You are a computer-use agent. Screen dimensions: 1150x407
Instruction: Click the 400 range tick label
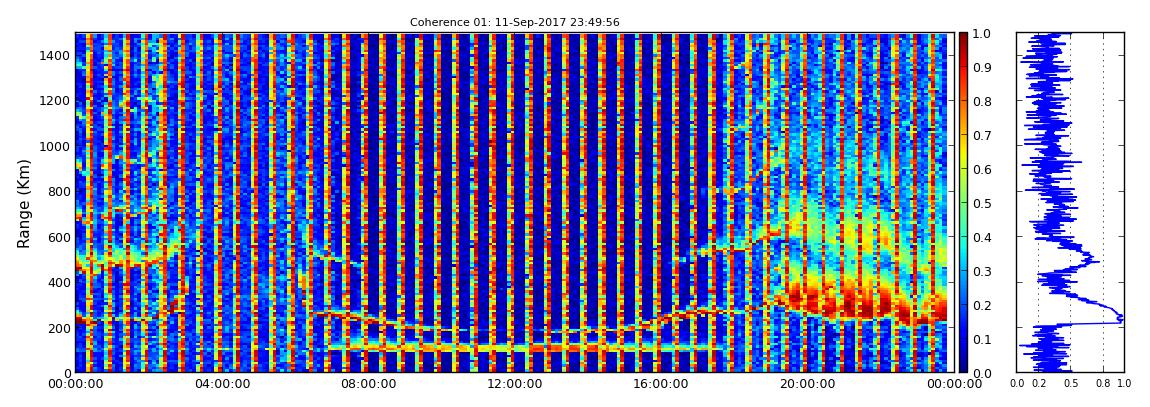57,283
